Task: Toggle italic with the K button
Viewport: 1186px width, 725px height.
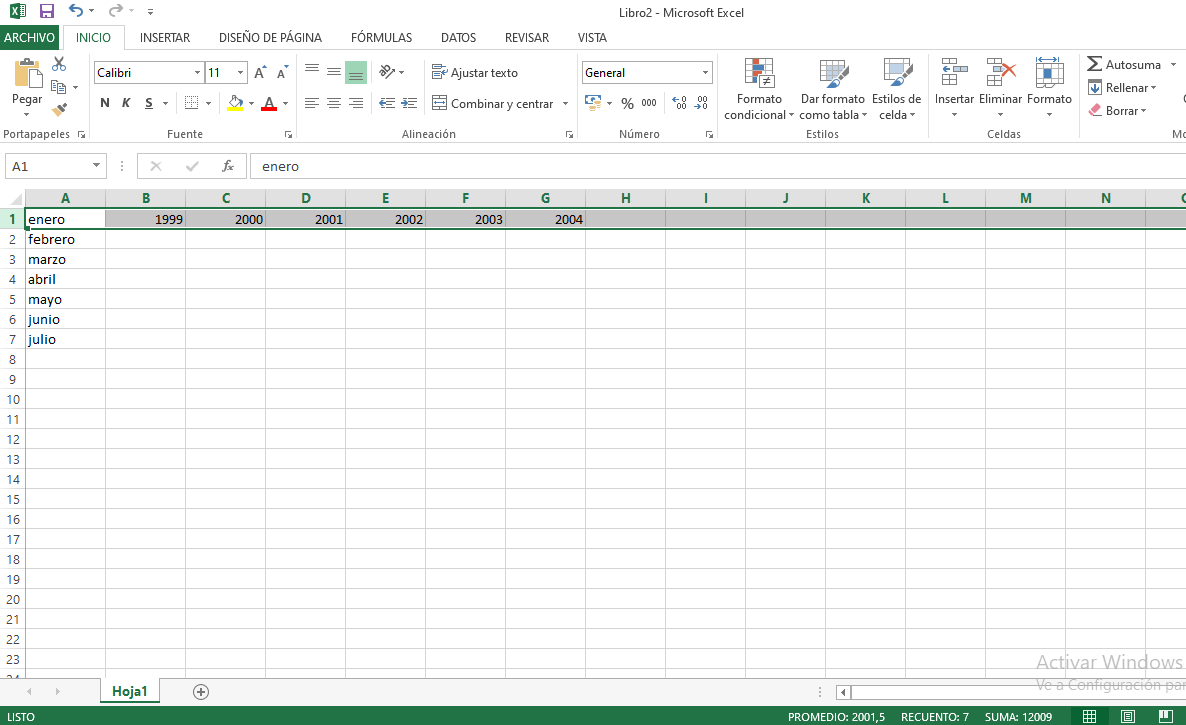Action: click(126, 103)
